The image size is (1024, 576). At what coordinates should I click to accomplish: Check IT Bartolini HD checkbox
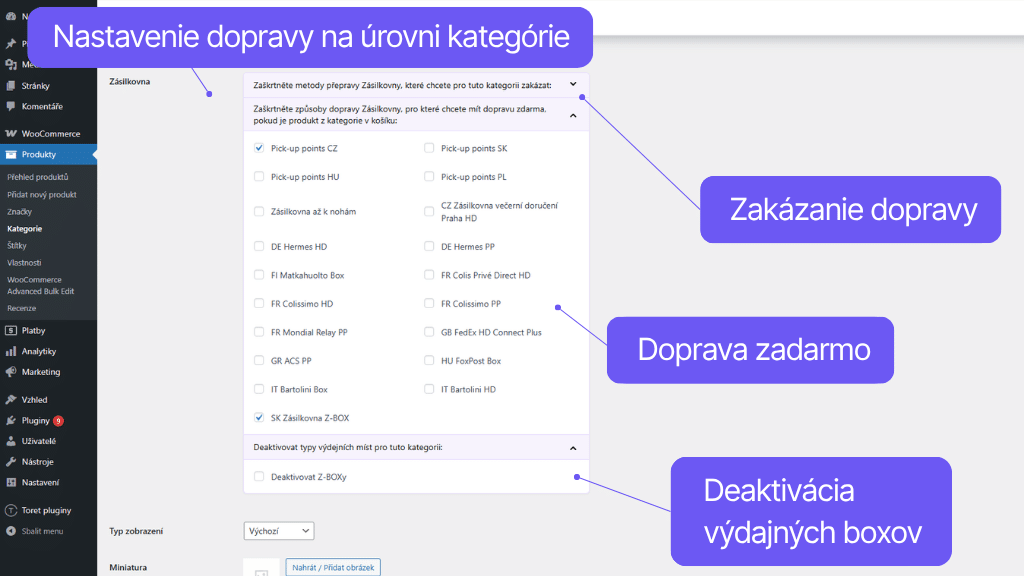tap(429, 389)
